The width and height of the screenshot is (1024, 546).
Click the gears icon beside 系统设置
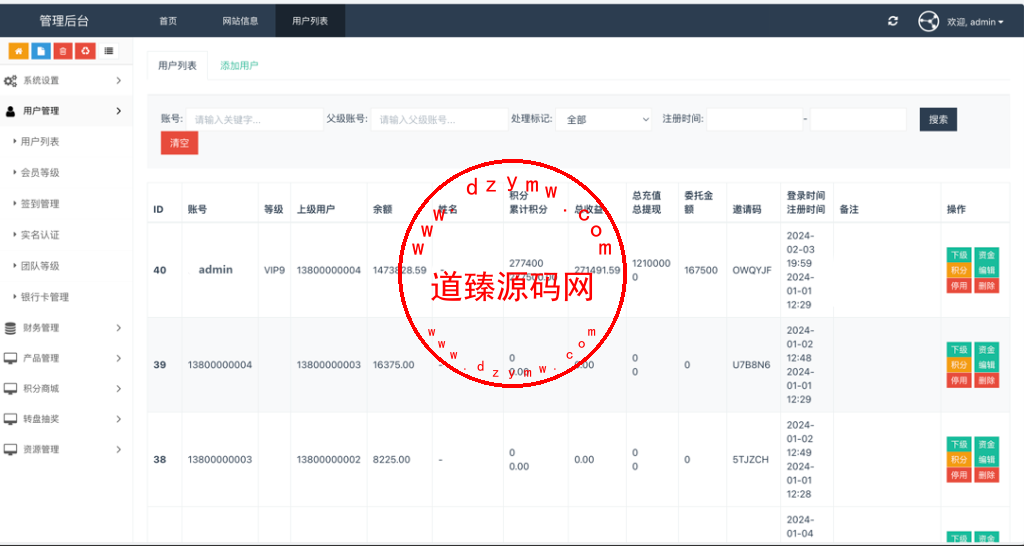click(x=10, y=81)
